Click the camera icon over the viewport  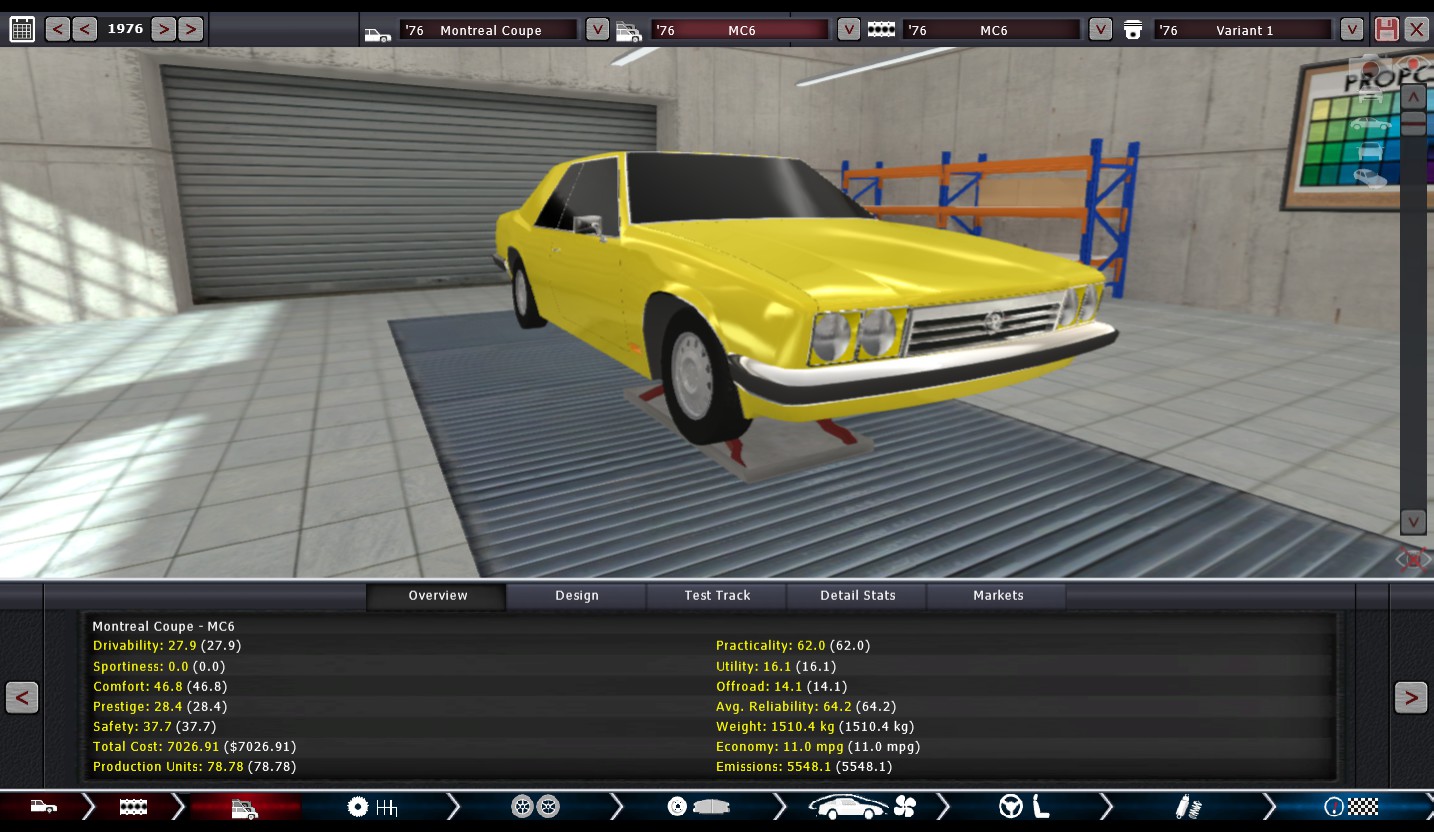[1371, 68]
